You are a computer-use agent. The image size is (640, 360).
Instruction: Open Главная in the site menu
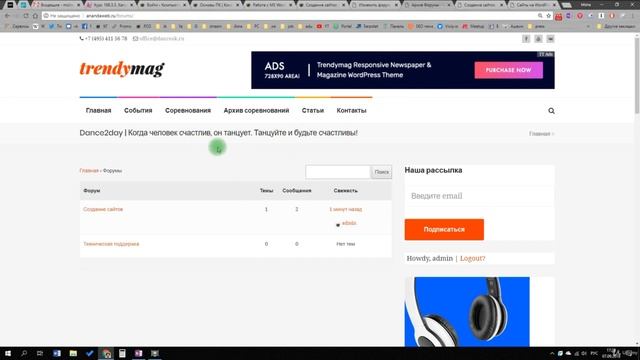click(98, 111)
